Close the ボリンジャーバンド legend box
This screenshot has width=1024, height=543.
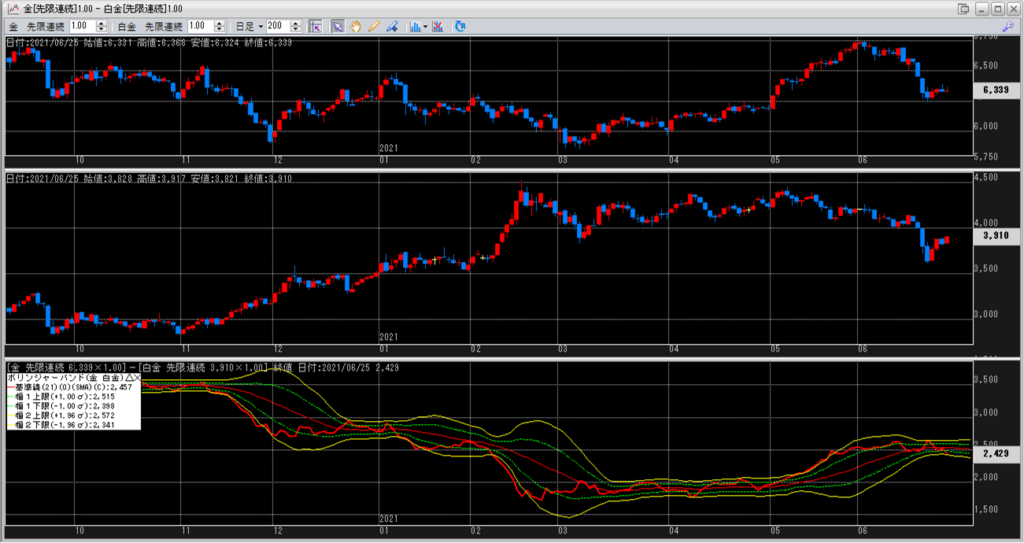point(137,378)
